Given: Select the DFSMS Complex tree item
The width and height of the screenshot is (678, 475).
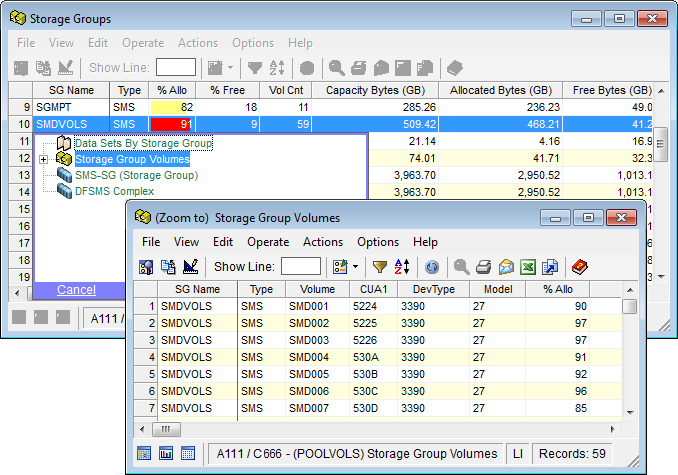Looking at the screenshot, I should [114, 191].
